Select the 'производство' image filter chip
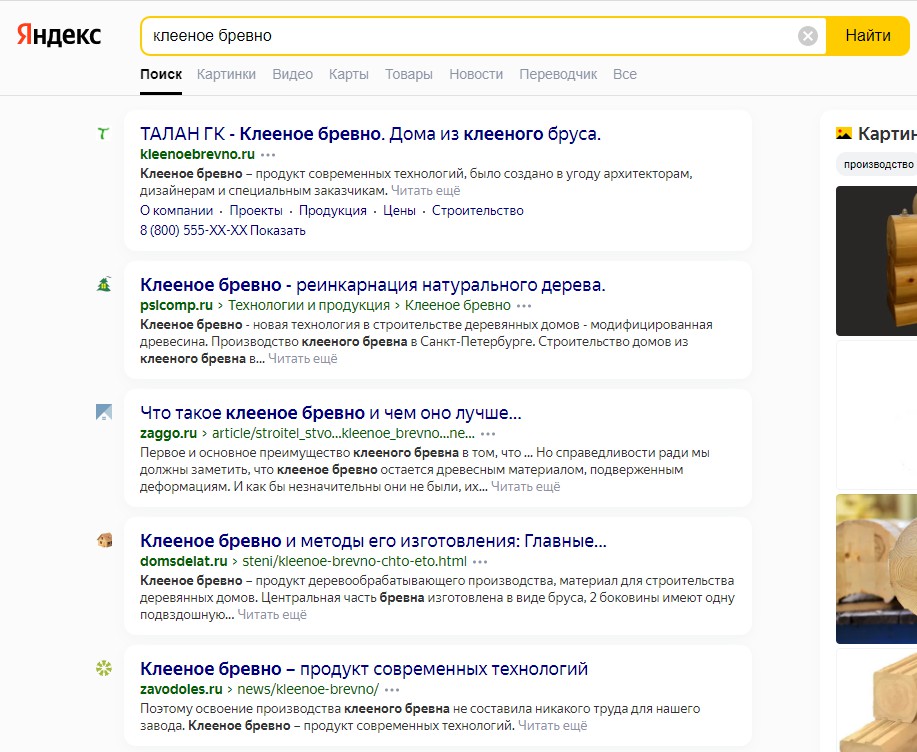 pos(877,164)
